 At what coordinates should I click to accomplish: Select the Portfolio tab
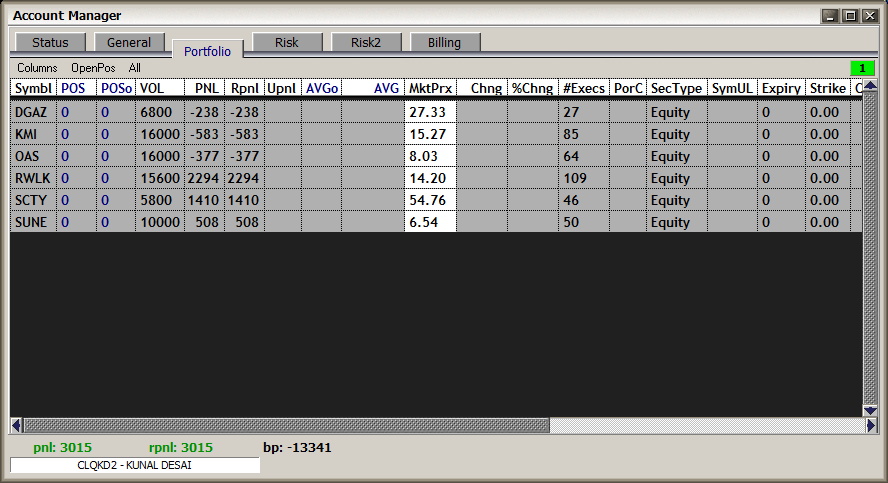pos(207,51)
